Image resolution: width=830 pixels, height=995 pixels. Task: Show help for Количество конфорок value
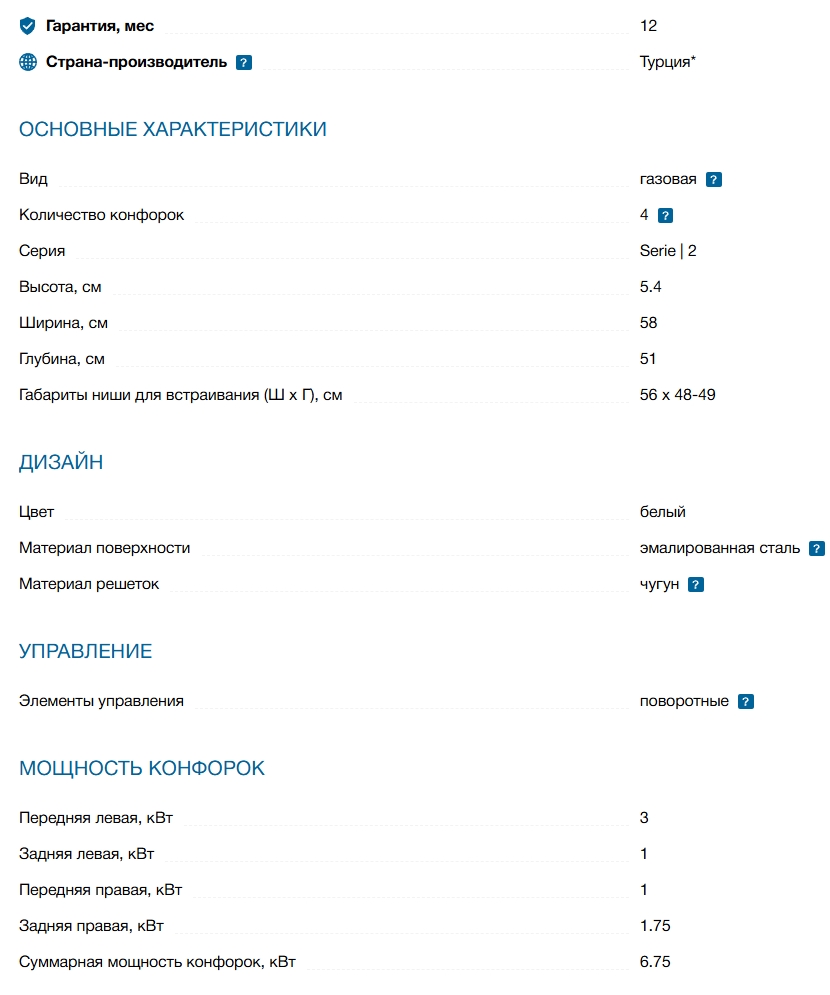pos(665,215)
